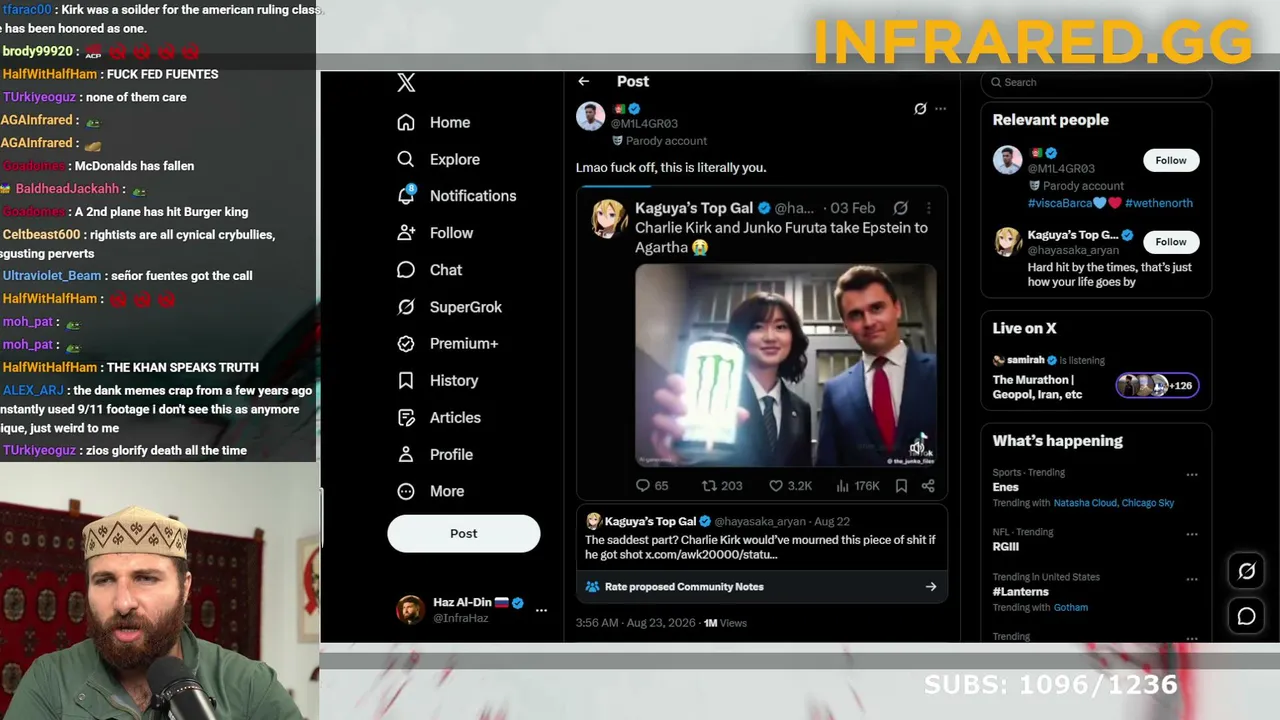
Task: Click the +126 listeners pill
Action: tap(1157, 386)
